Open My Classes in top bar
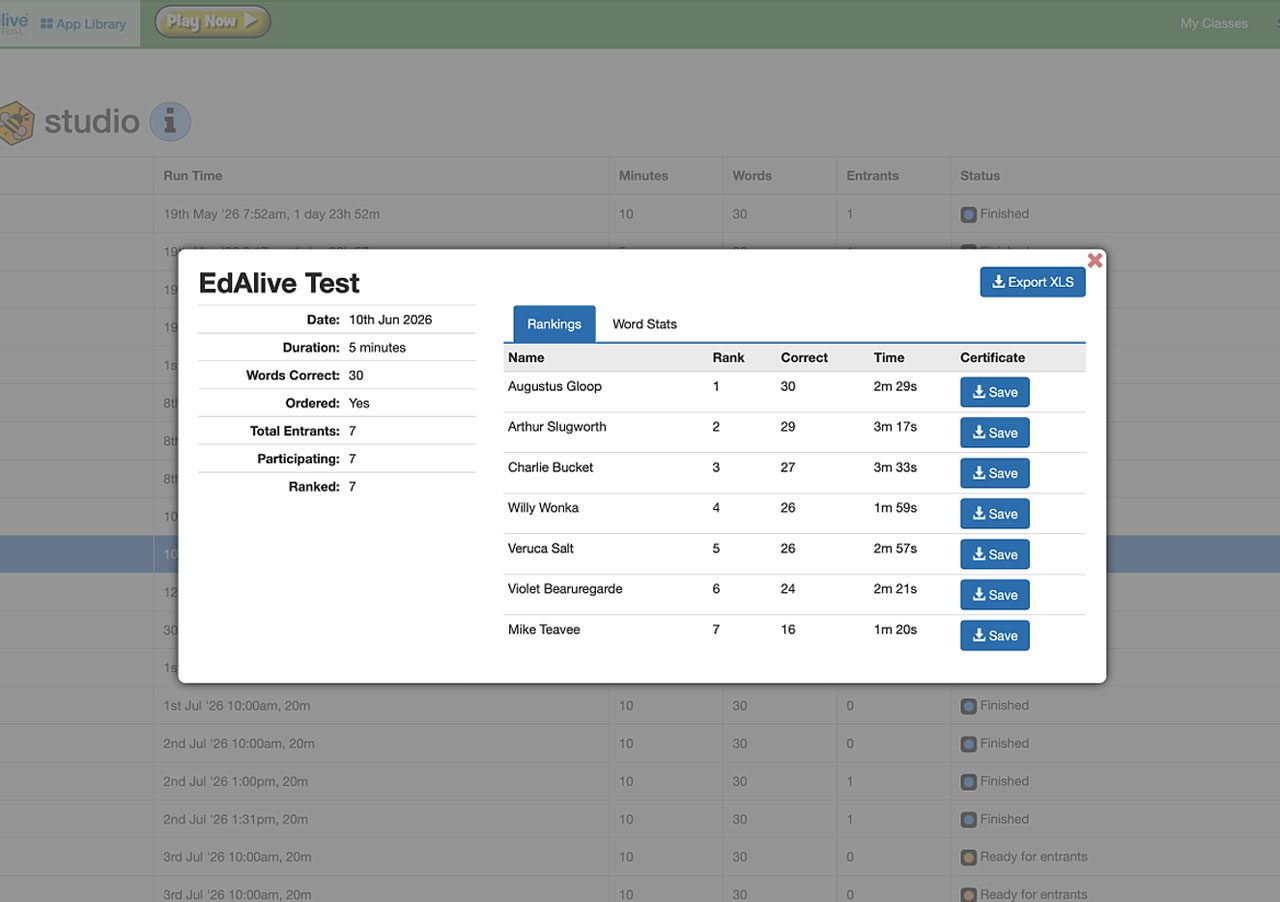The width and height of the screenshot is (1280, 902). tap(1214, 23)
